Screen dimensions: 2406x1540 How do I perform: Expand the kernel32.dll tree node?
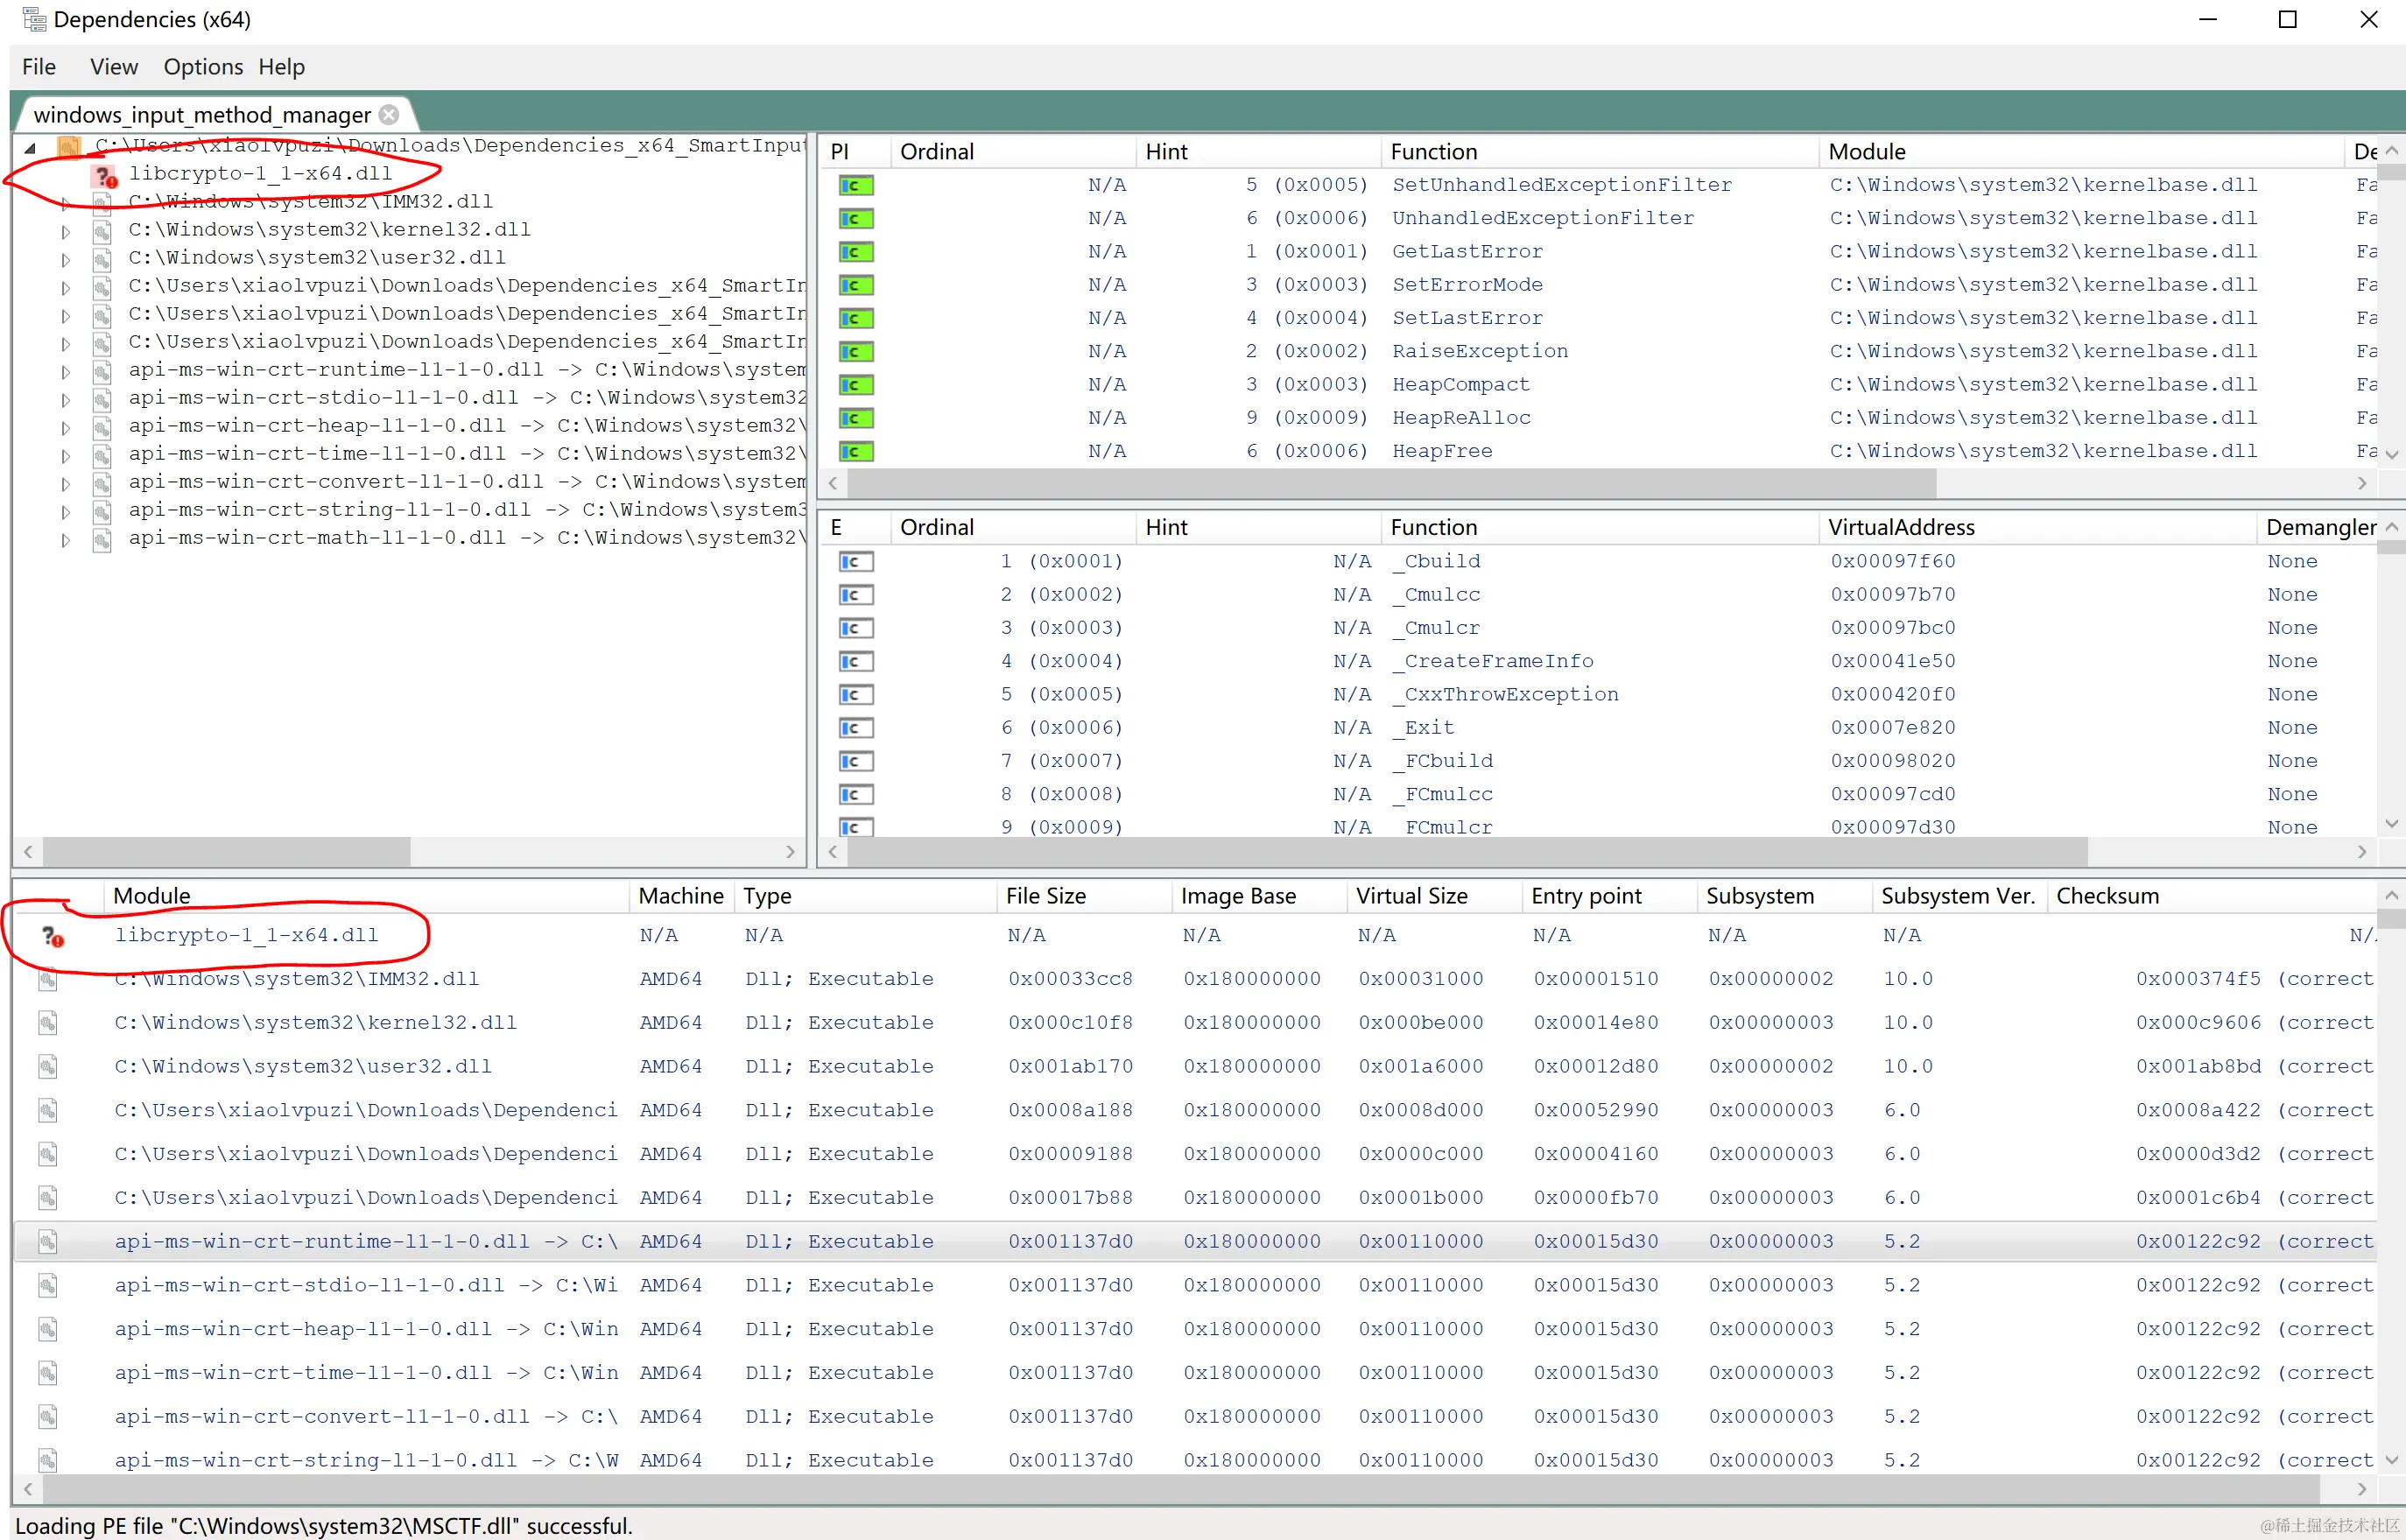(x=66, y=231)
